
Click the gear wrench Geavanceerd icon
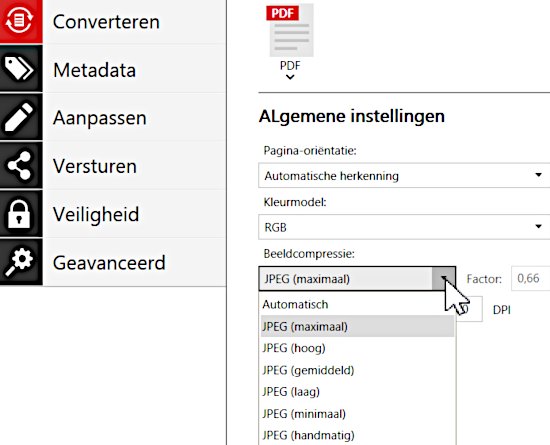tap(21, 262)
